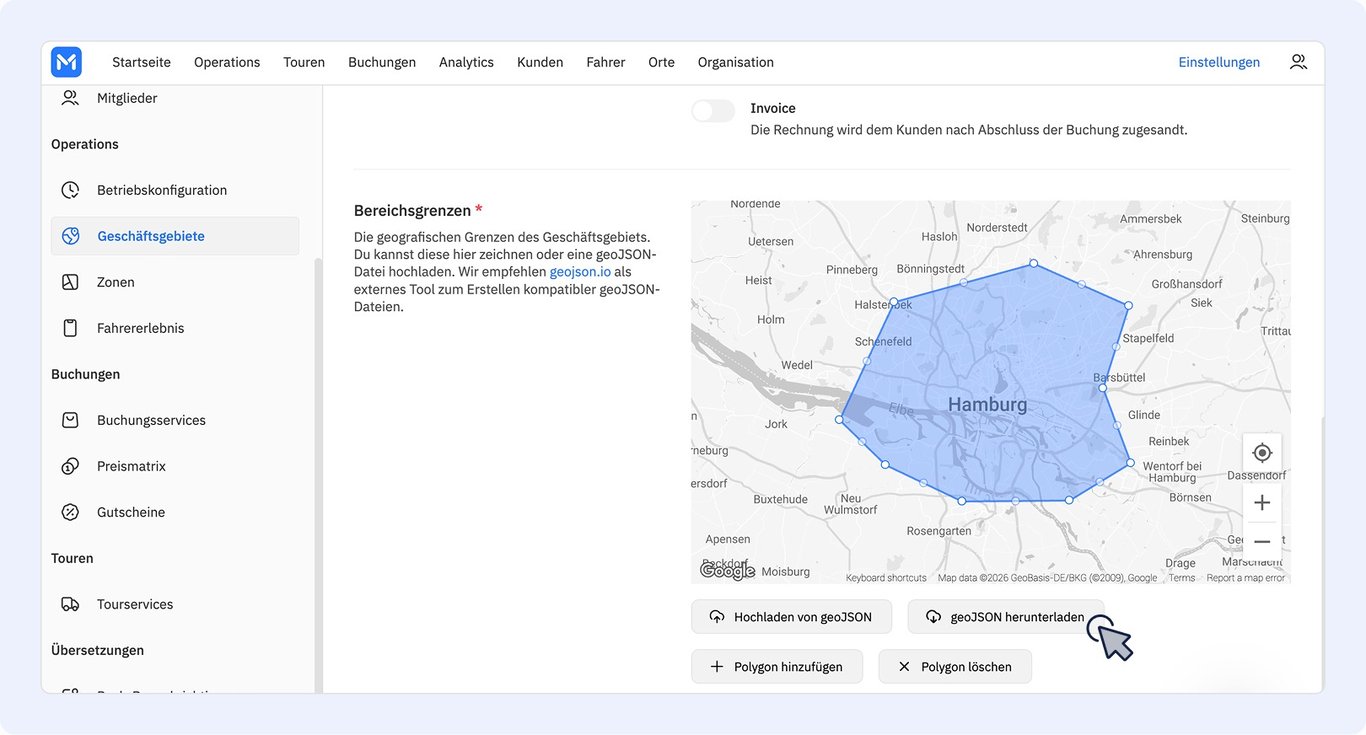Select Betriebskonfiguration in sidebar

175,190
